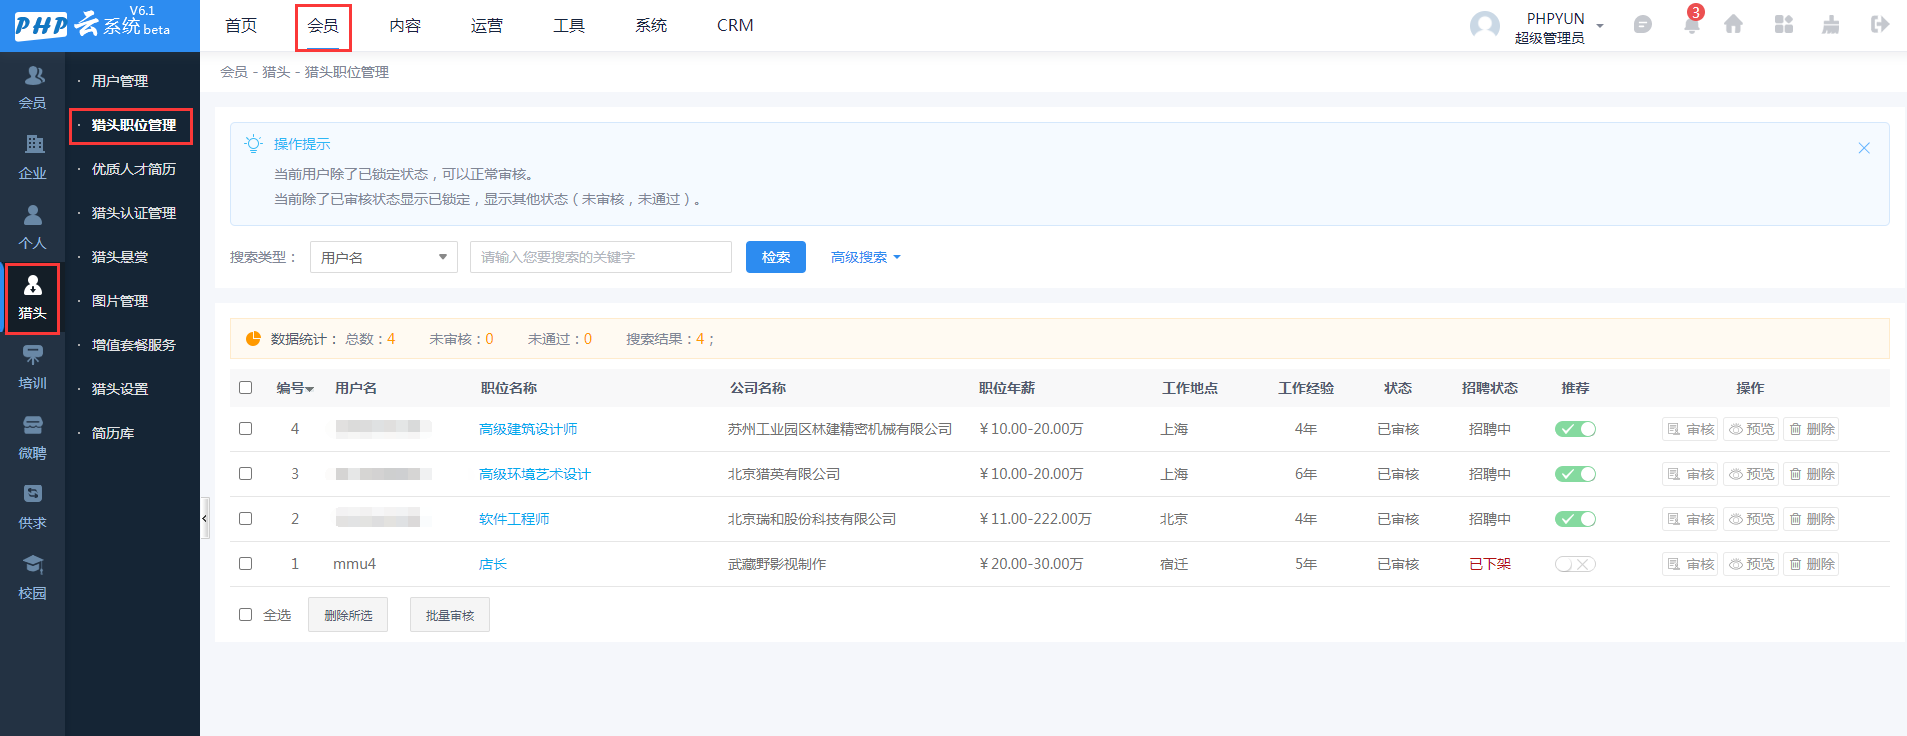Click the 批量审核 button

click(450, 615)
